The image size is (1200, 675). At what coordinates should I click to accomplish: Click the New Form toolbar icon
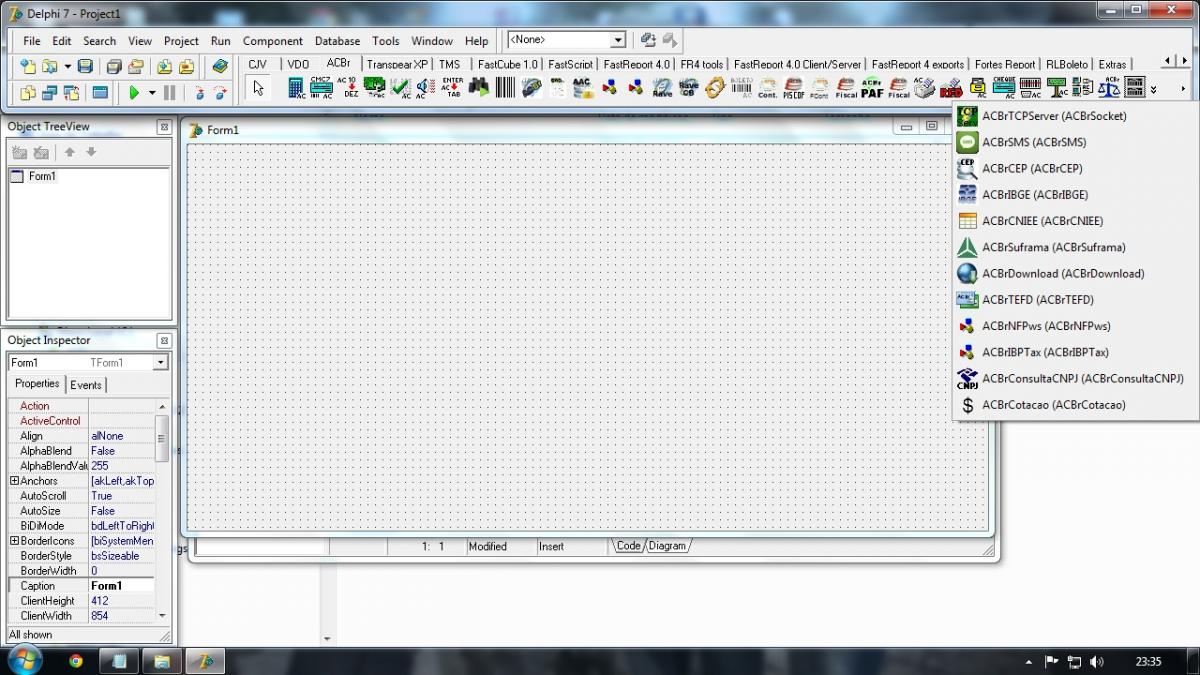[x=100, y=92]
